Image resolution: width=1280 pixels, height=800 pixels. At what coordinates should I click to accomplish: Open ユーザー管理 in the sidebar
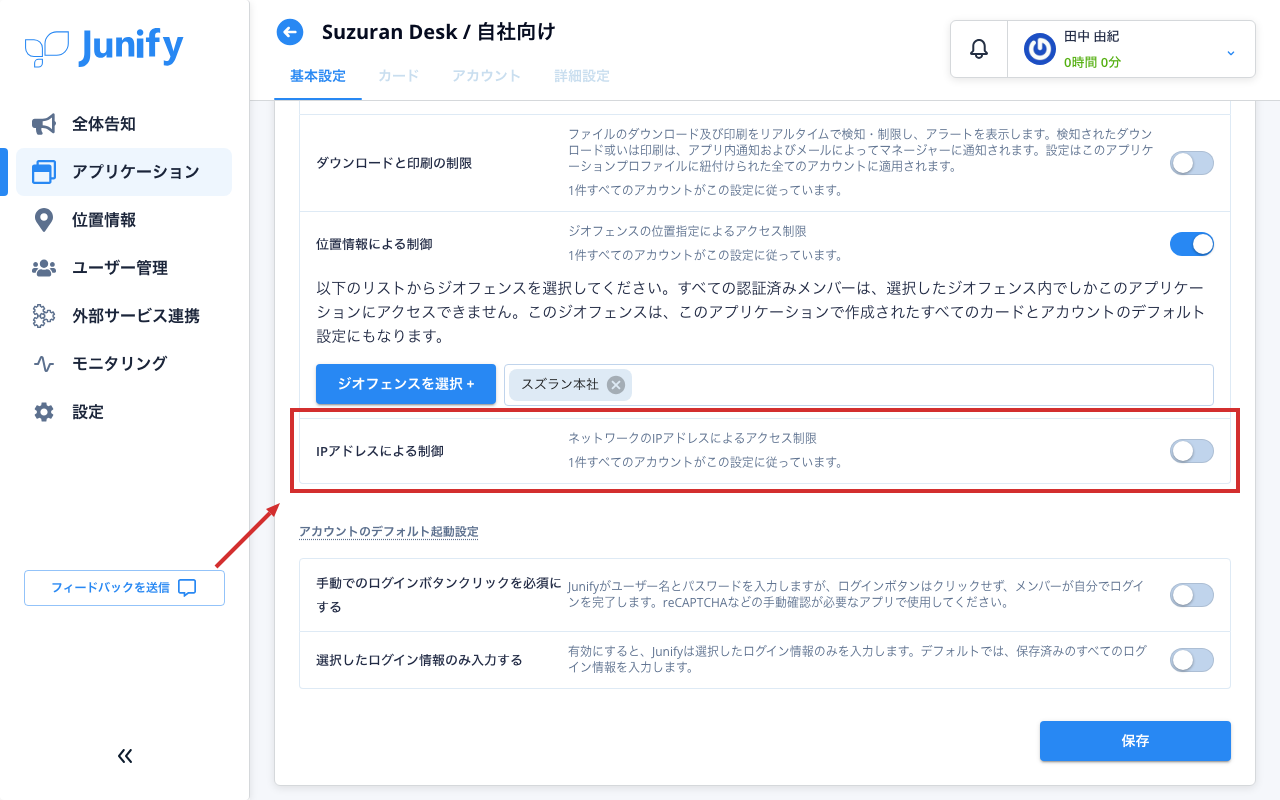point(124,268)
